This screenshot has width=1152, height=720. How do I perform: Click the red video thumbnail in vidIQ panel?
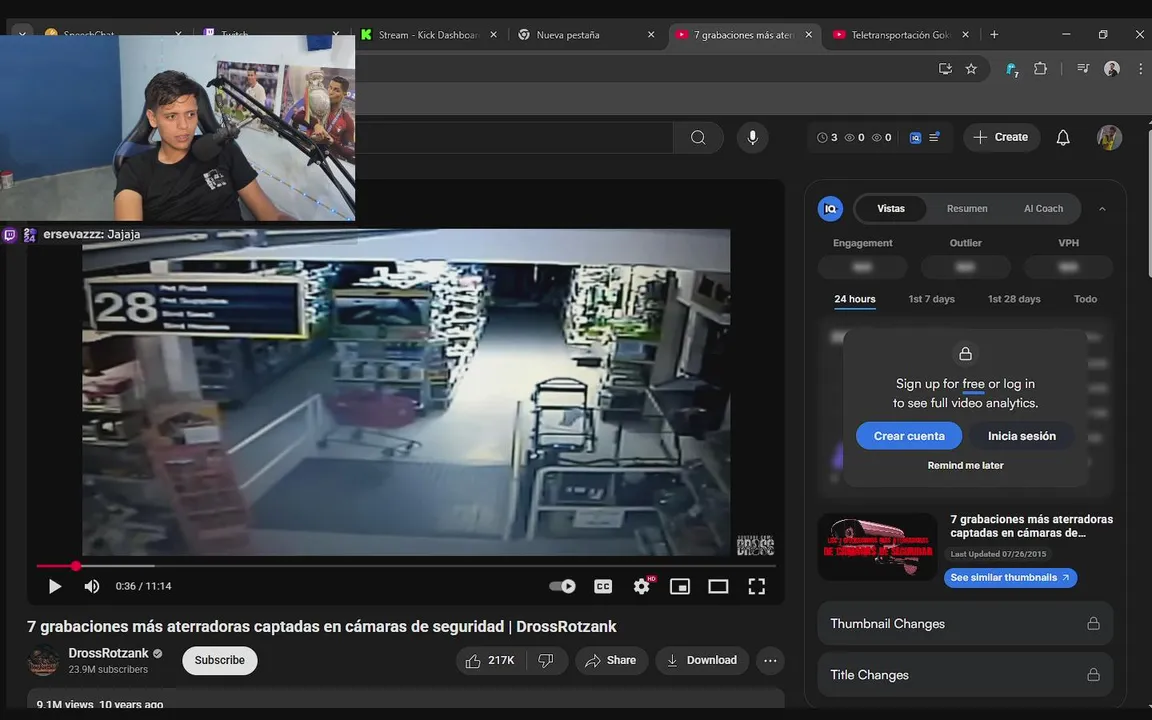878,547
